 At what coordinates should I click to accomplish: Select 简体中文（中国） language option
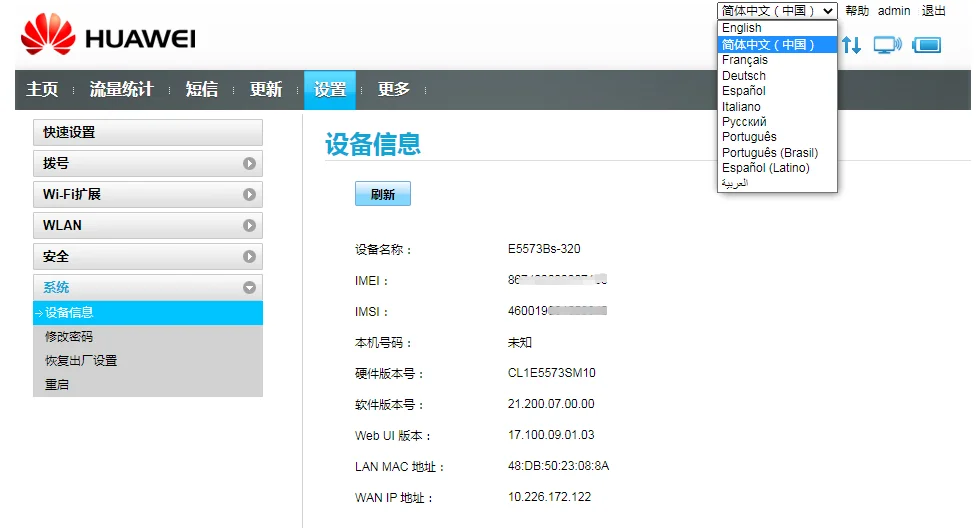point(777,45)
